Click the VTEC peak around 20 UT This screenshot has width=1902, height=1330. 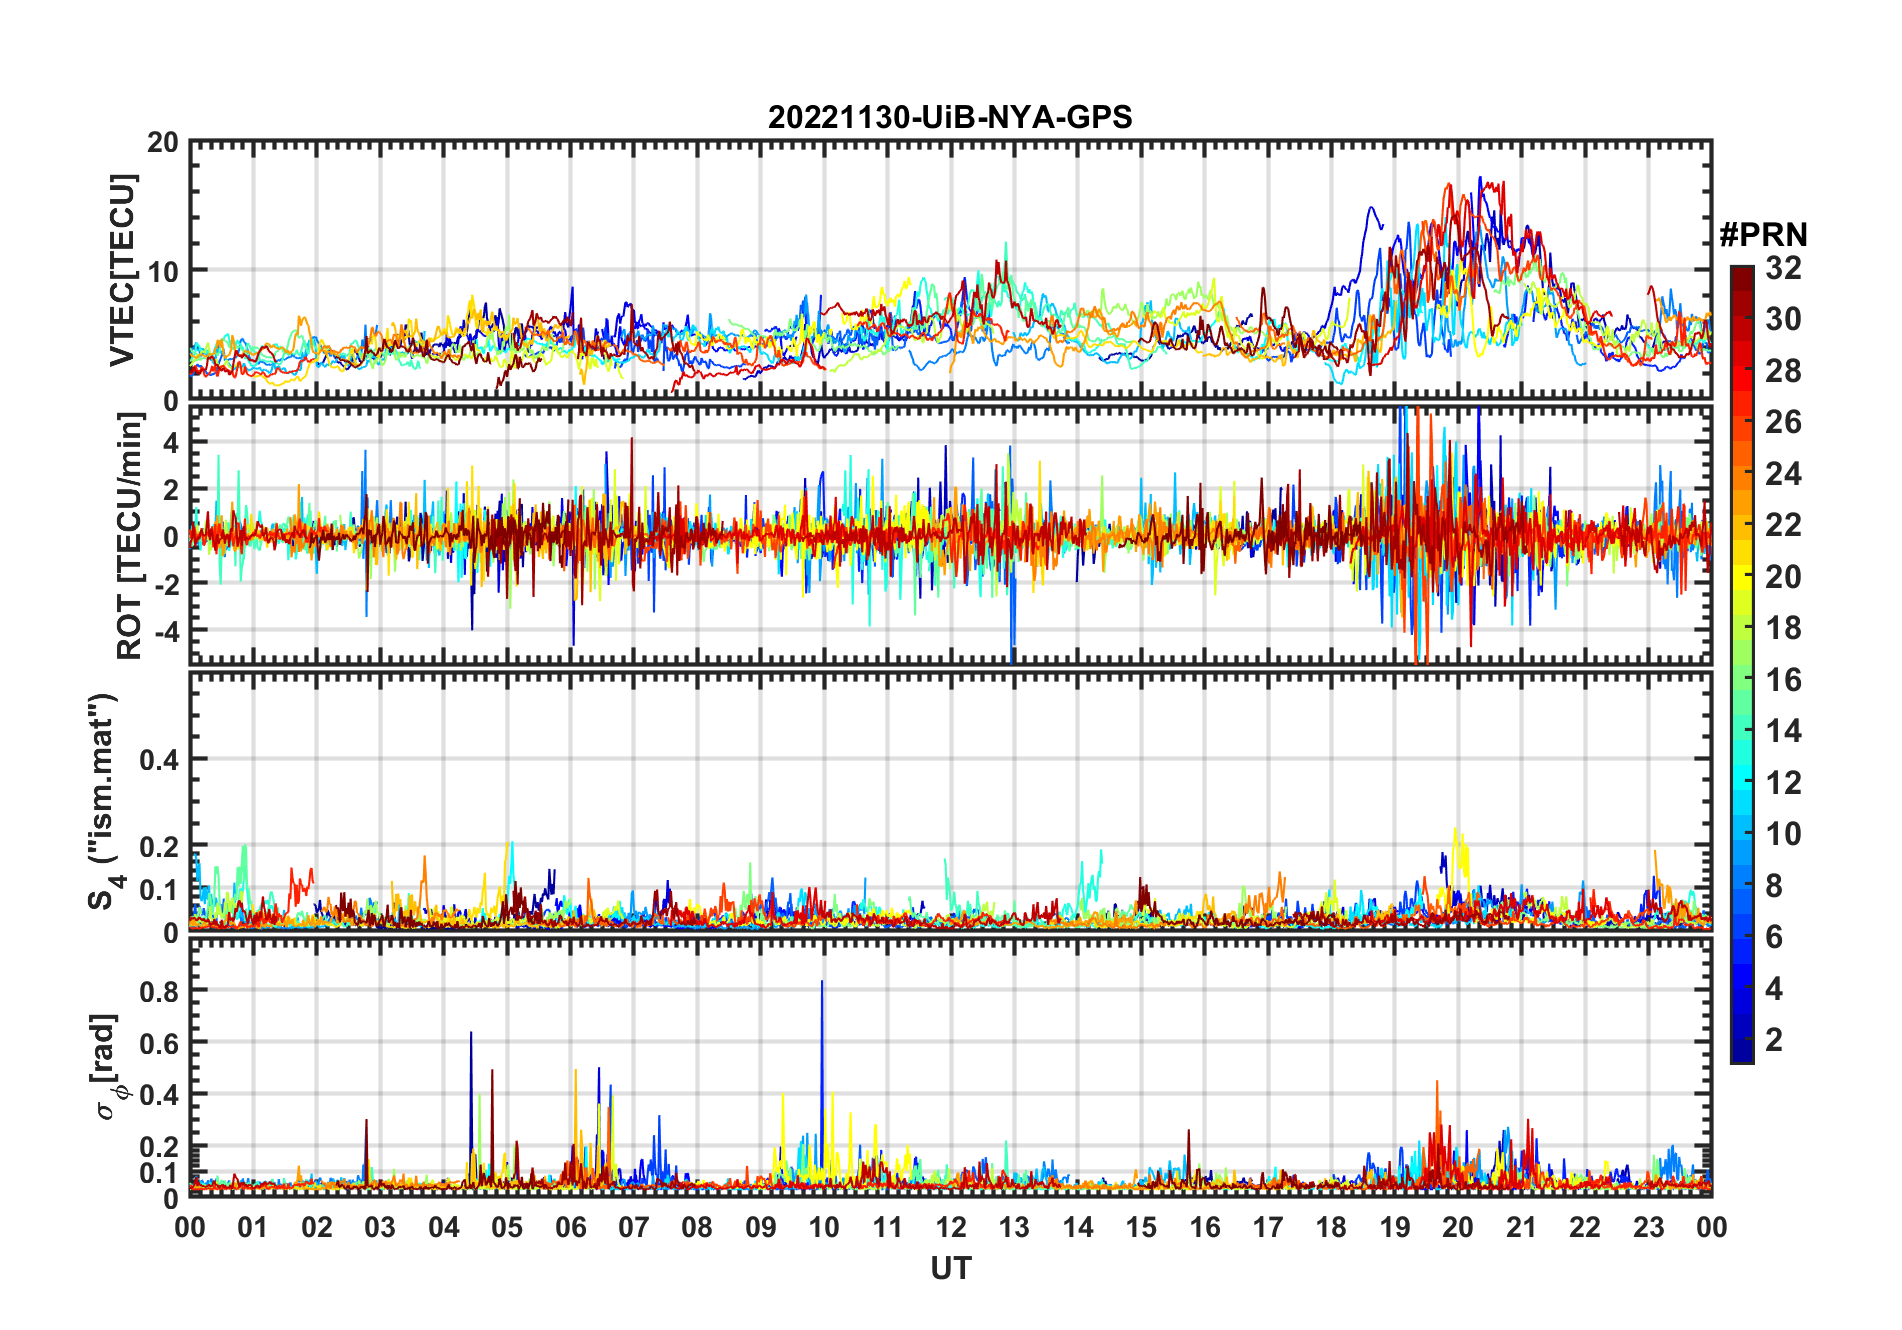point(1482,181)
